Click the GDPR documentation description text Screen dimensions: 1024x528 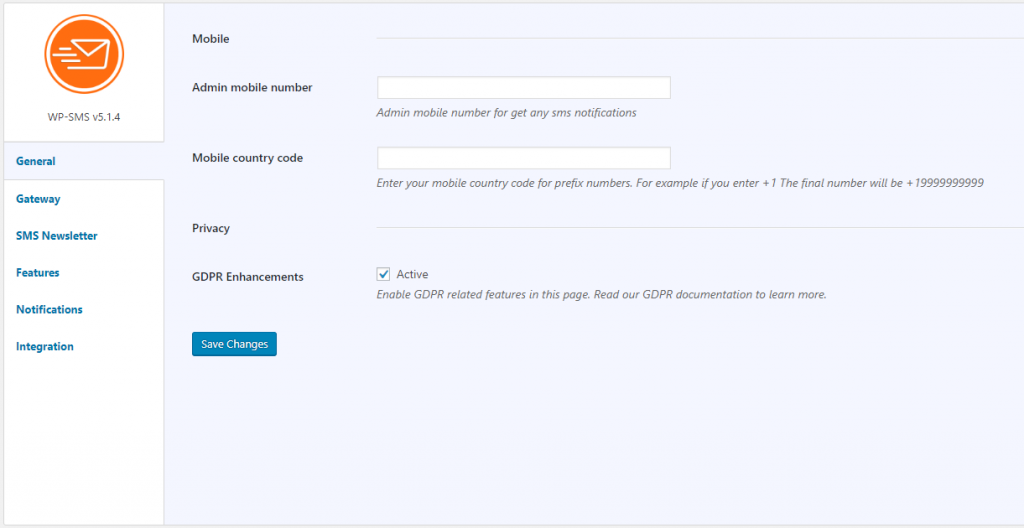pos(601,294)
